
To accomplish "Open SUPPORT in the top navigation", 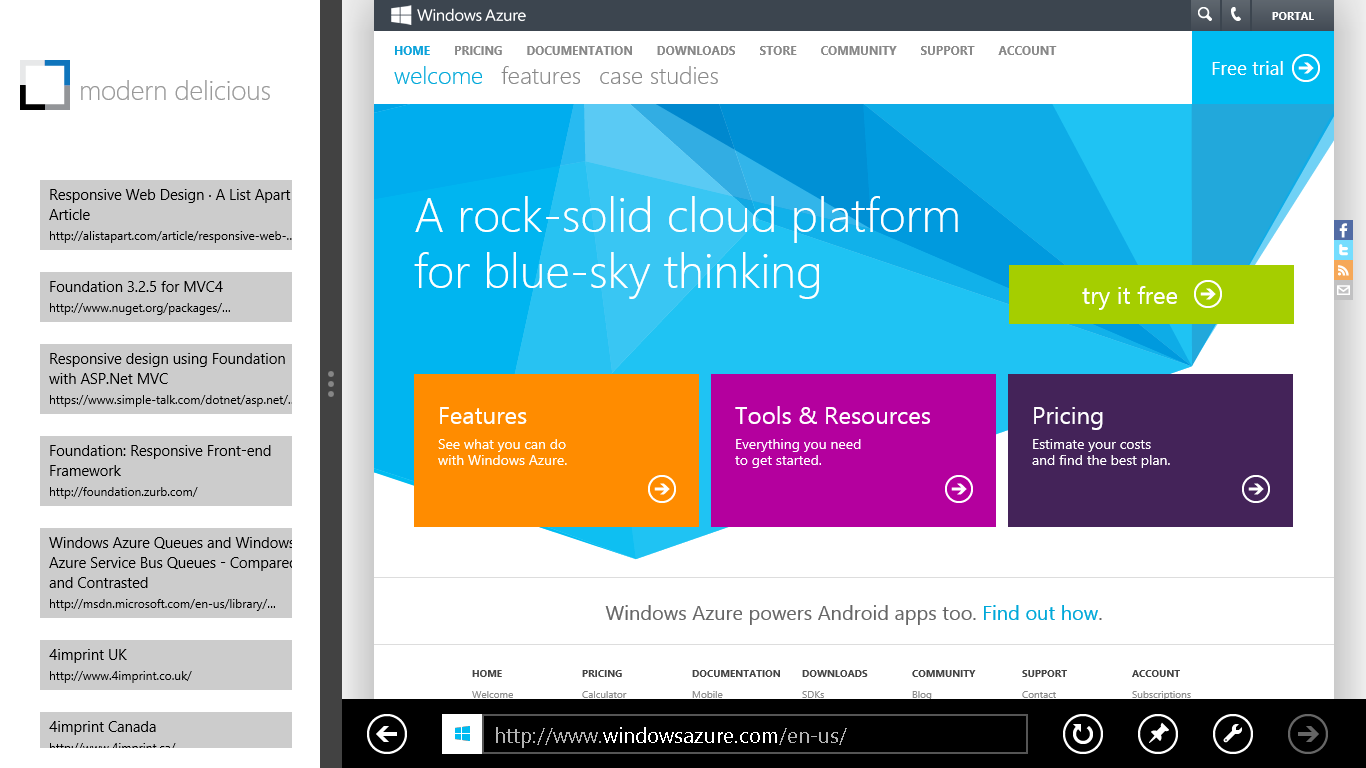I will [947, 51].
